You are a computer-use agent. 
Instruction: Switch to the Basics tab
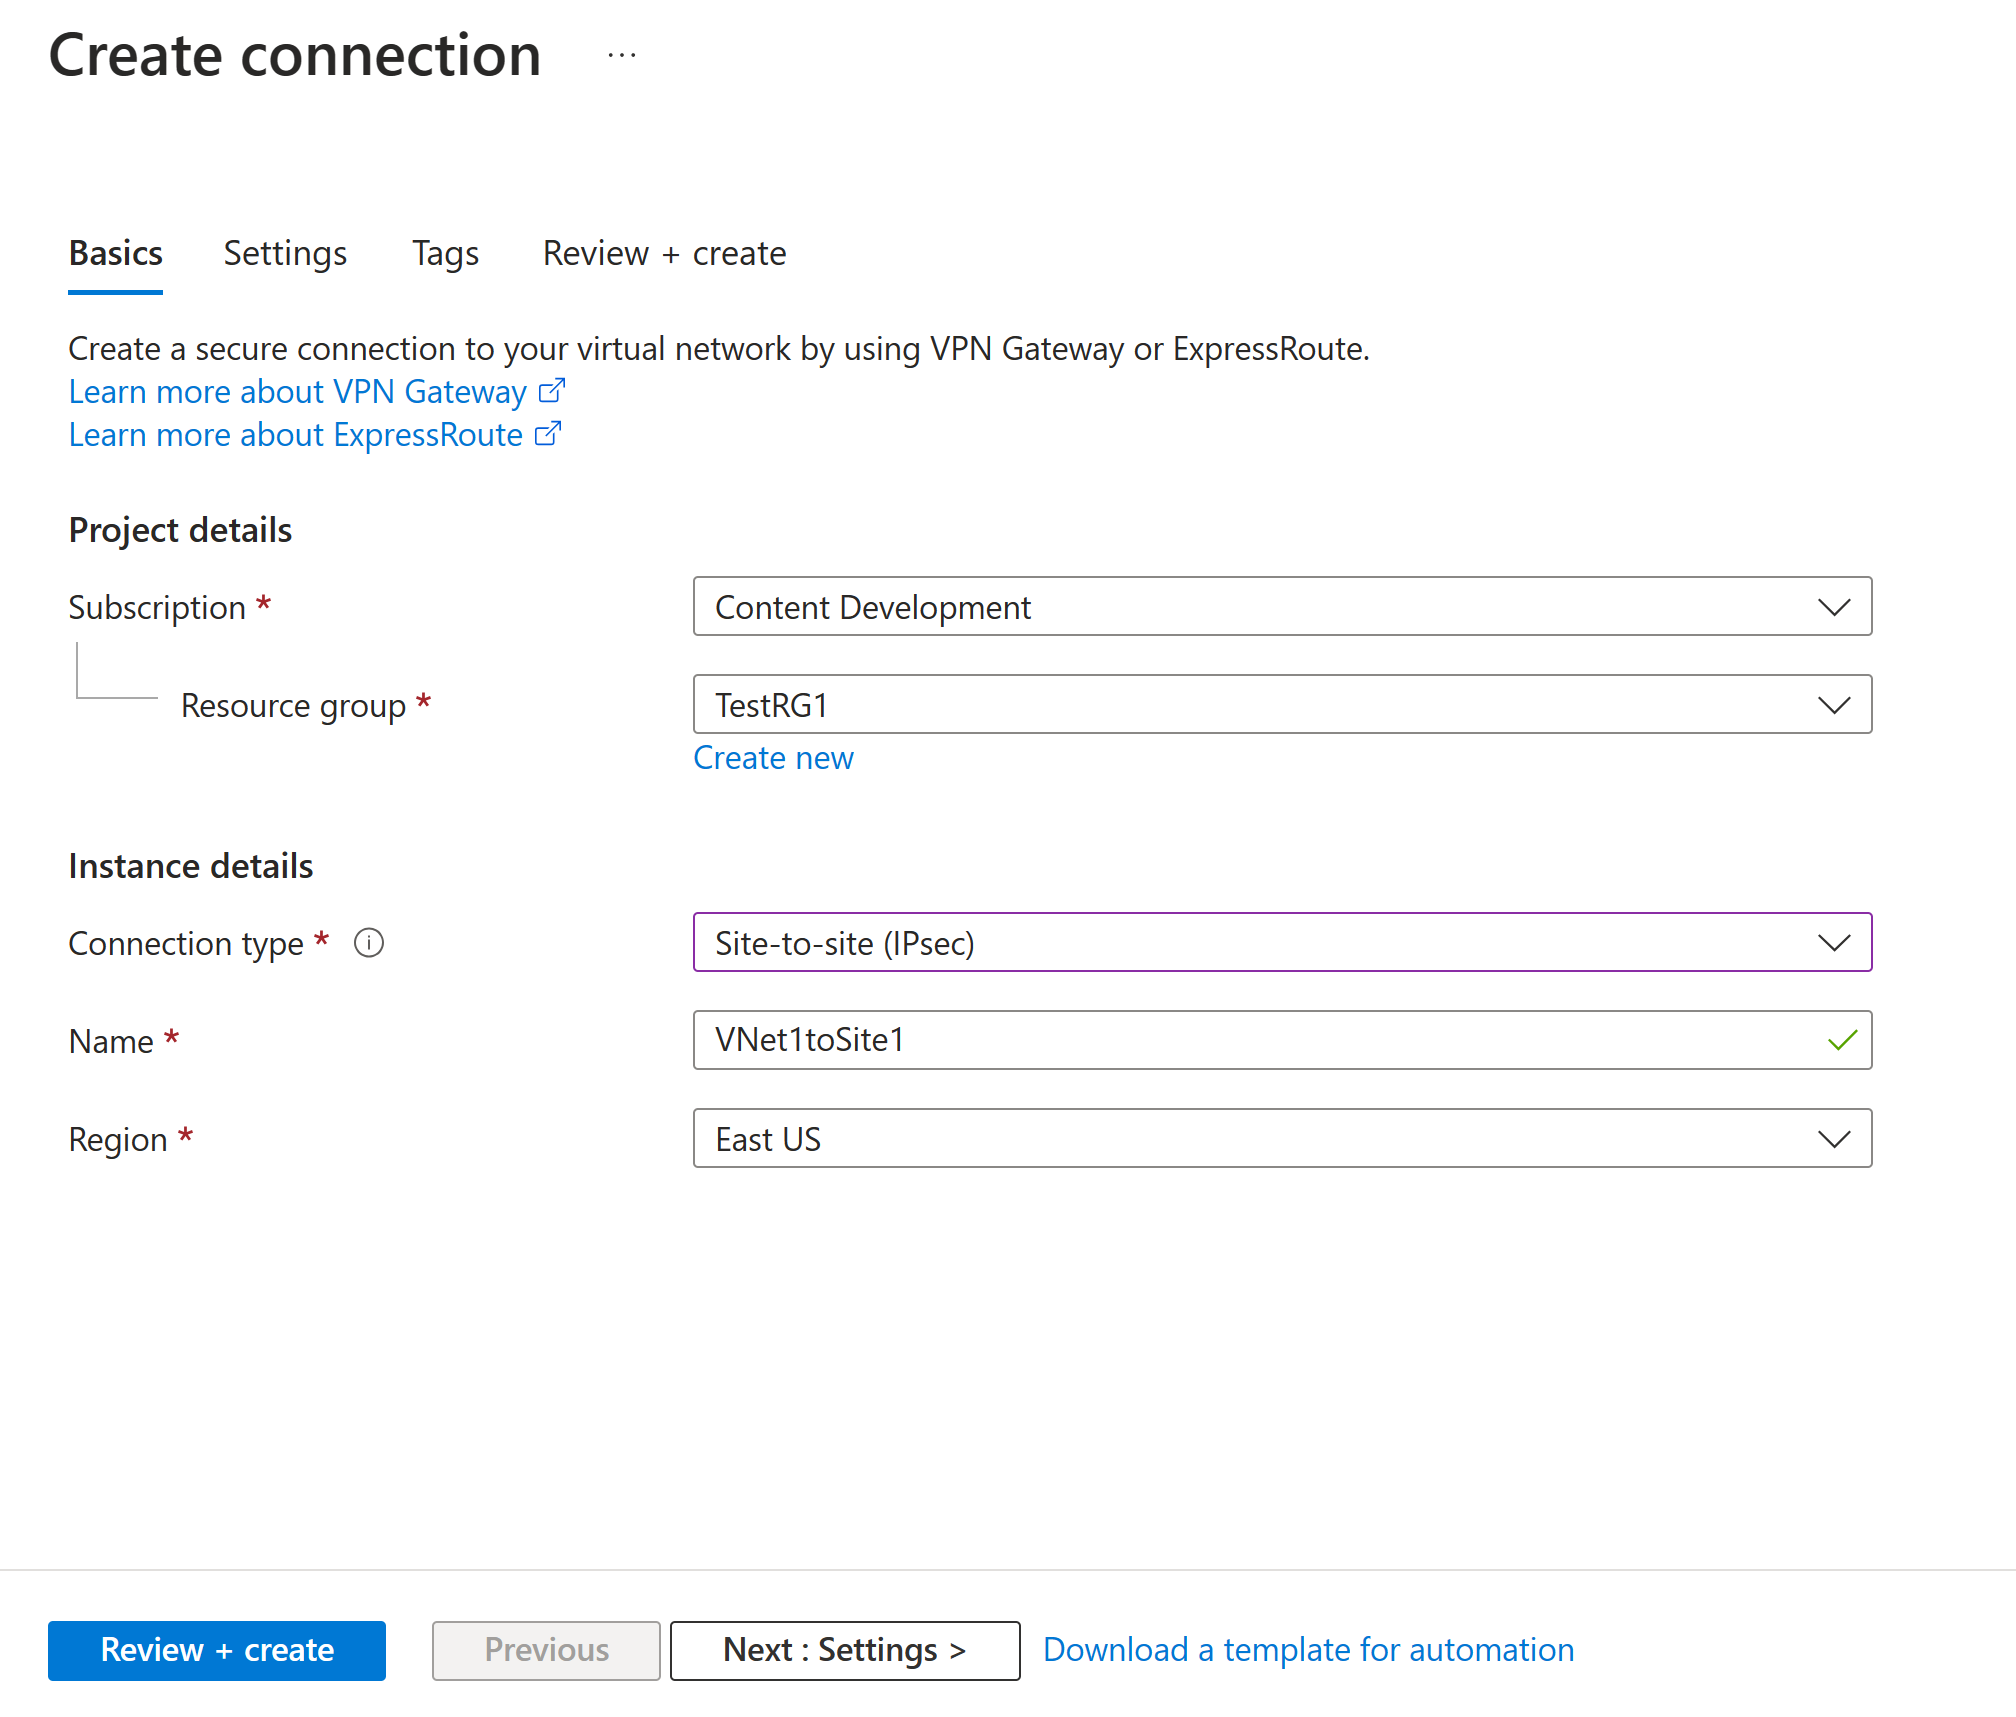(116, 253)
